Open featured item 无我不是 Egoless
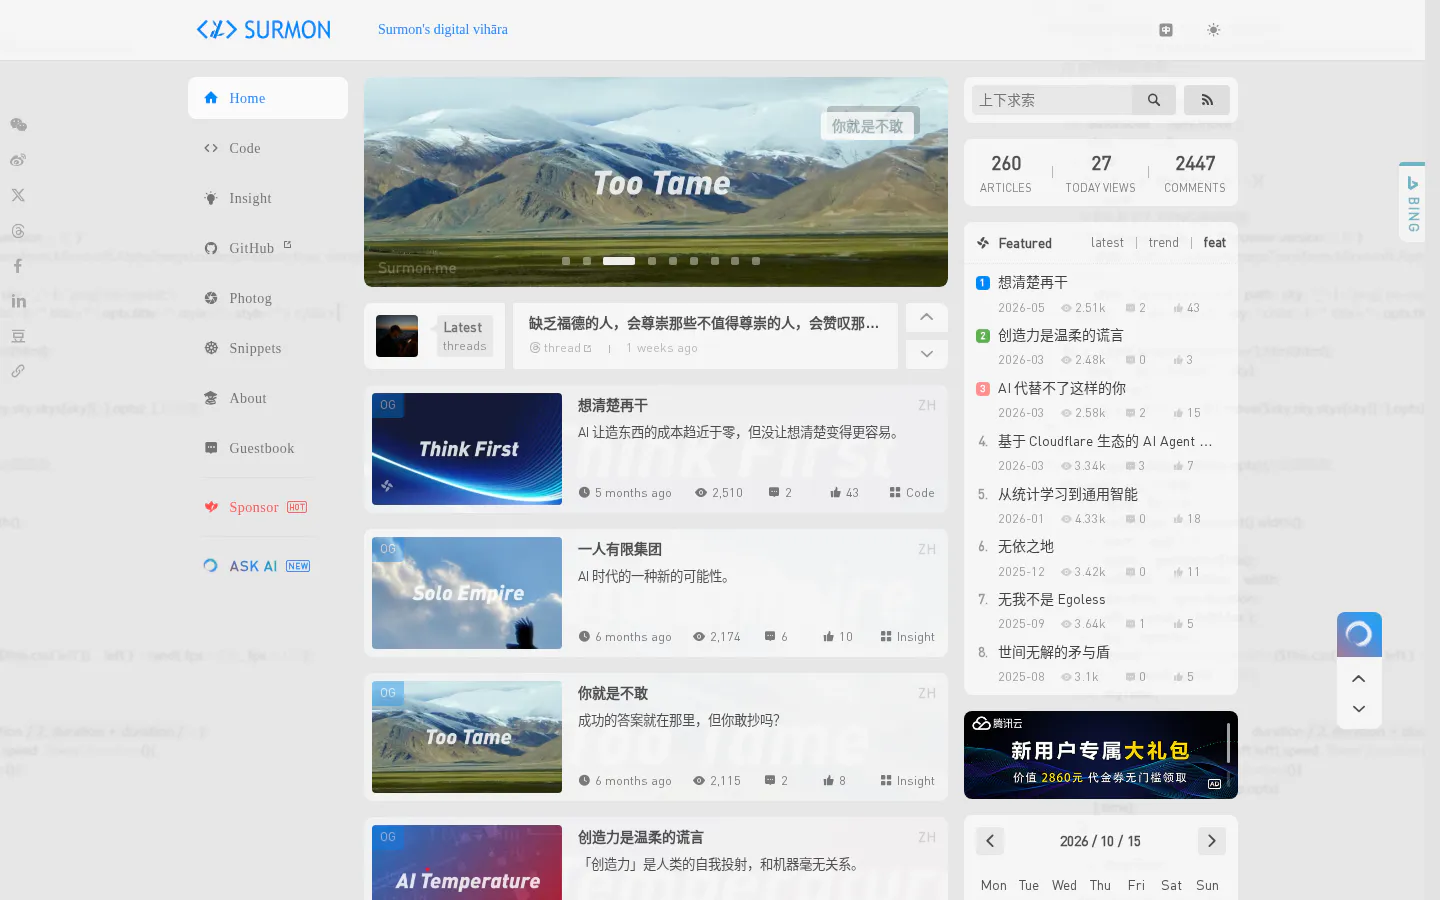The width and height of the screenshot is (1440, 900). click(1052, 599)
